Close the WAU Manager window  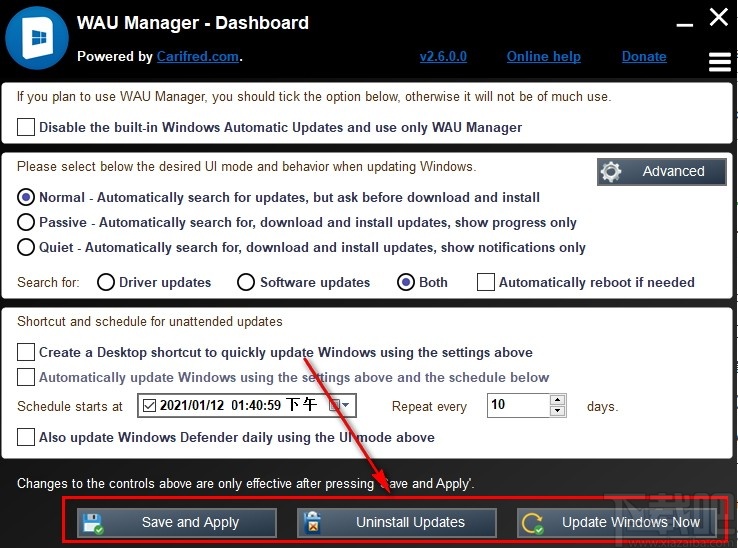point(719,17)
